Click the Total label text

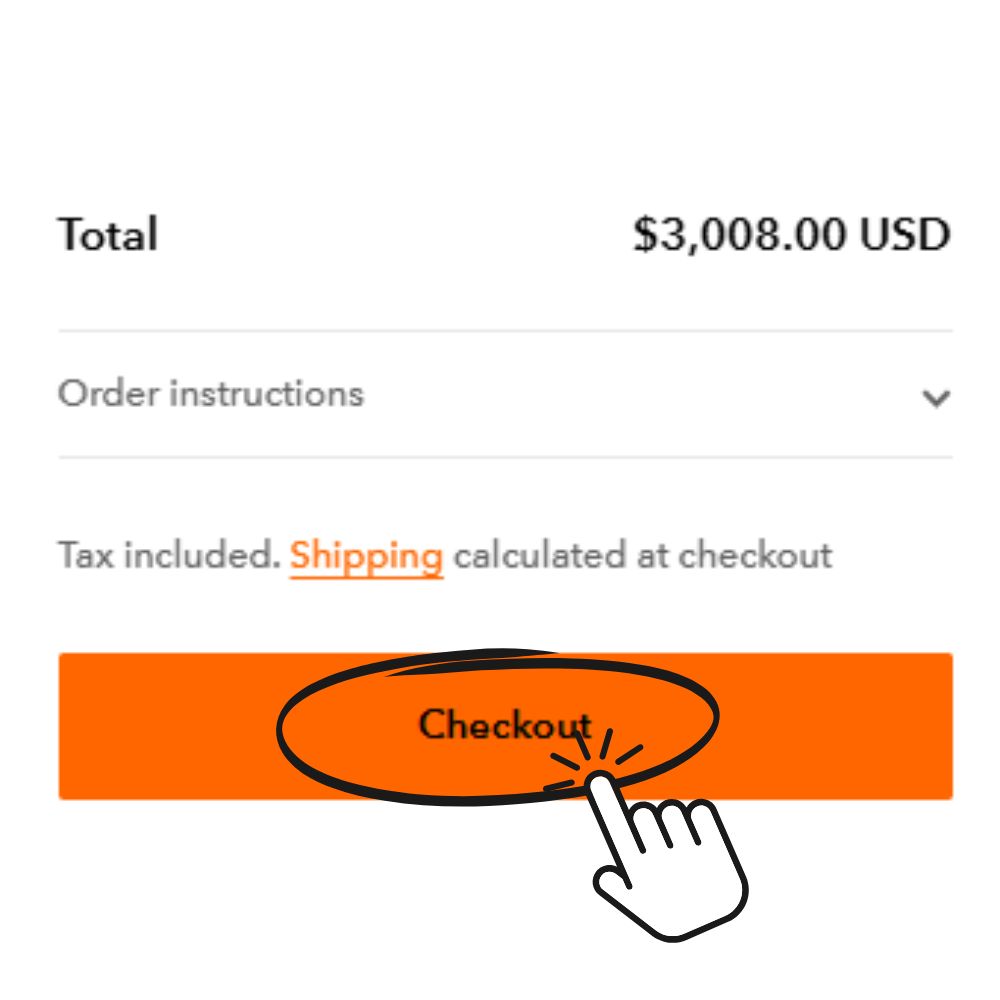click(108, 236)
